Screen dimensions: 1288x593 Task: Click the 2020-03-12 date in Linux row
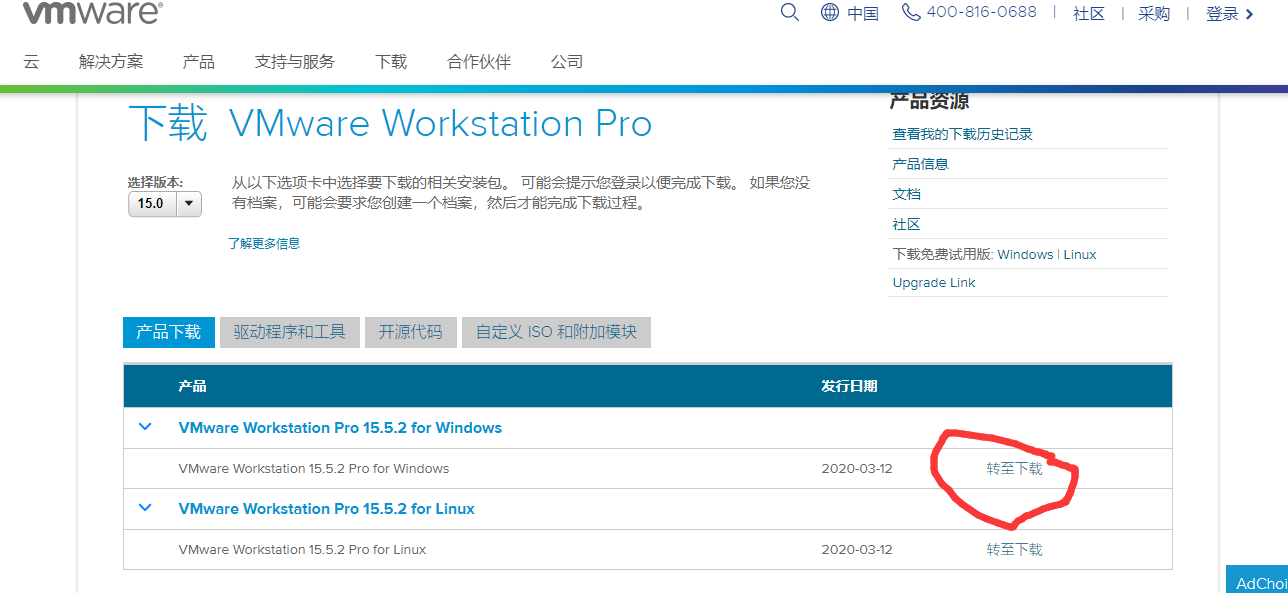pos(856,550)
